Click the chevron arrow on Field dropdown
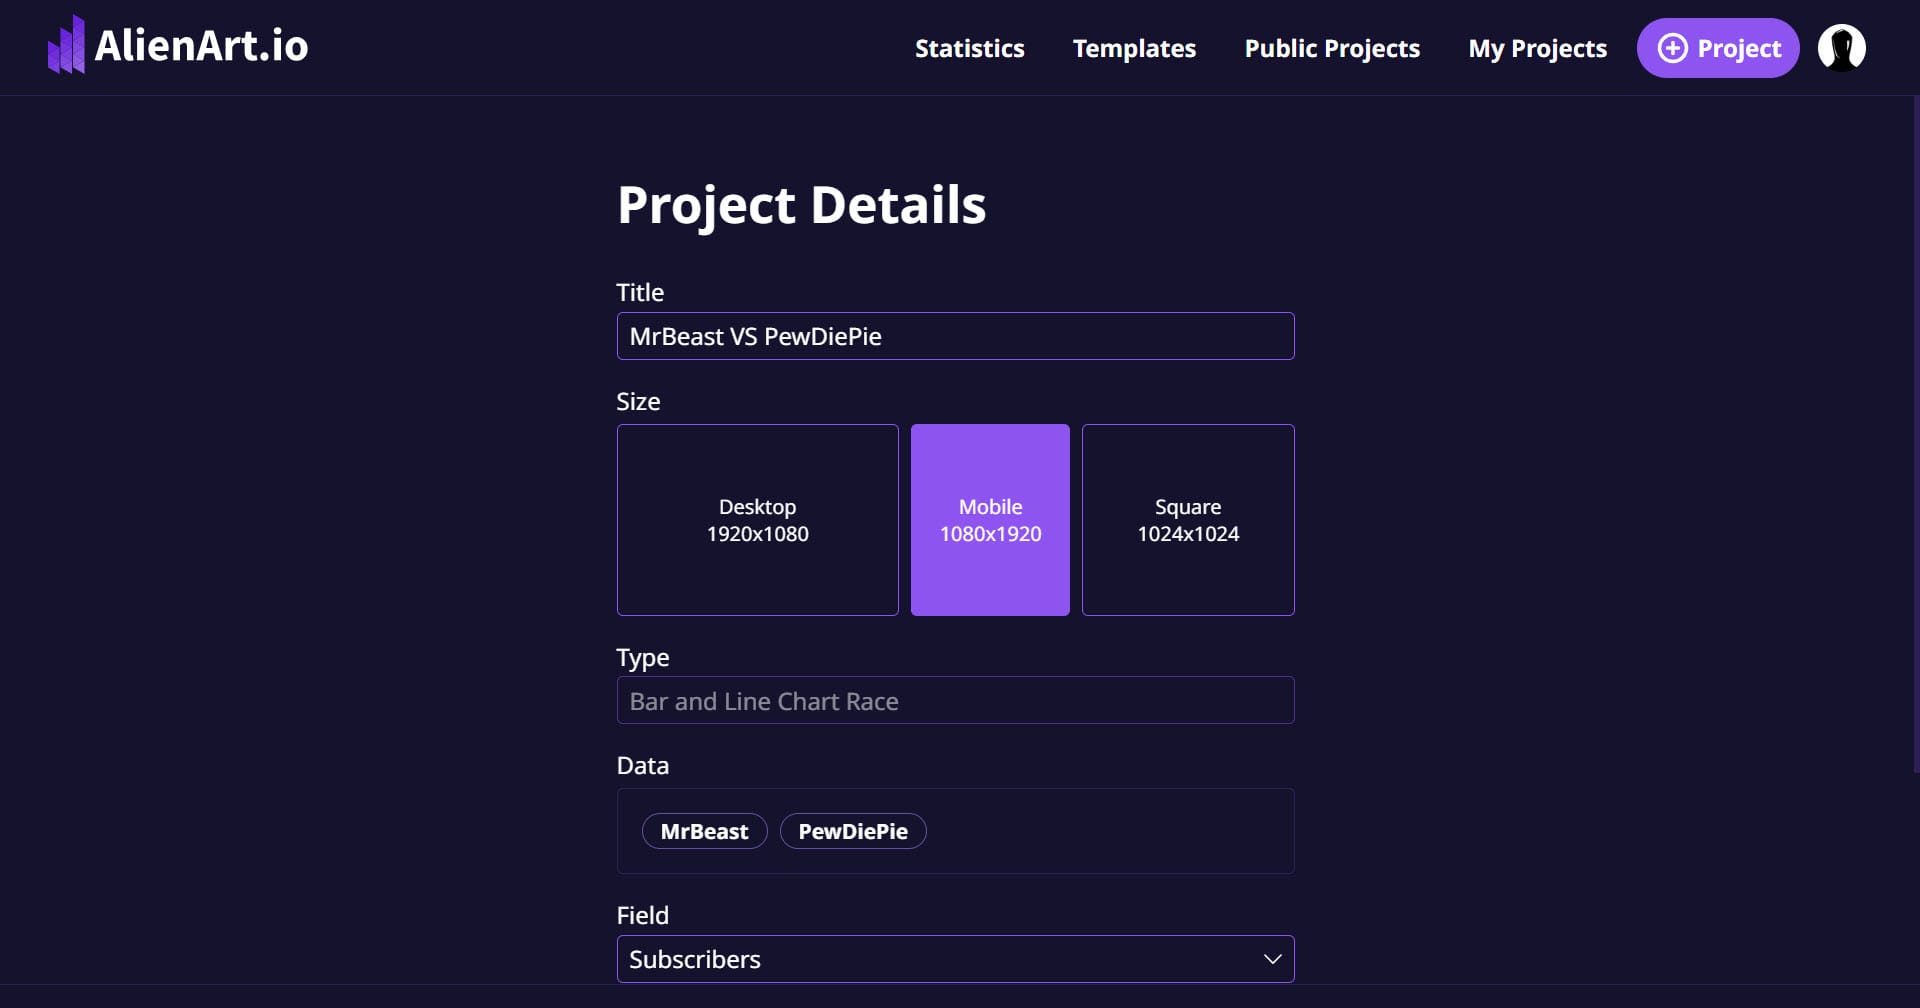The image size is (1920, 1008). [x=1272, y=959]
